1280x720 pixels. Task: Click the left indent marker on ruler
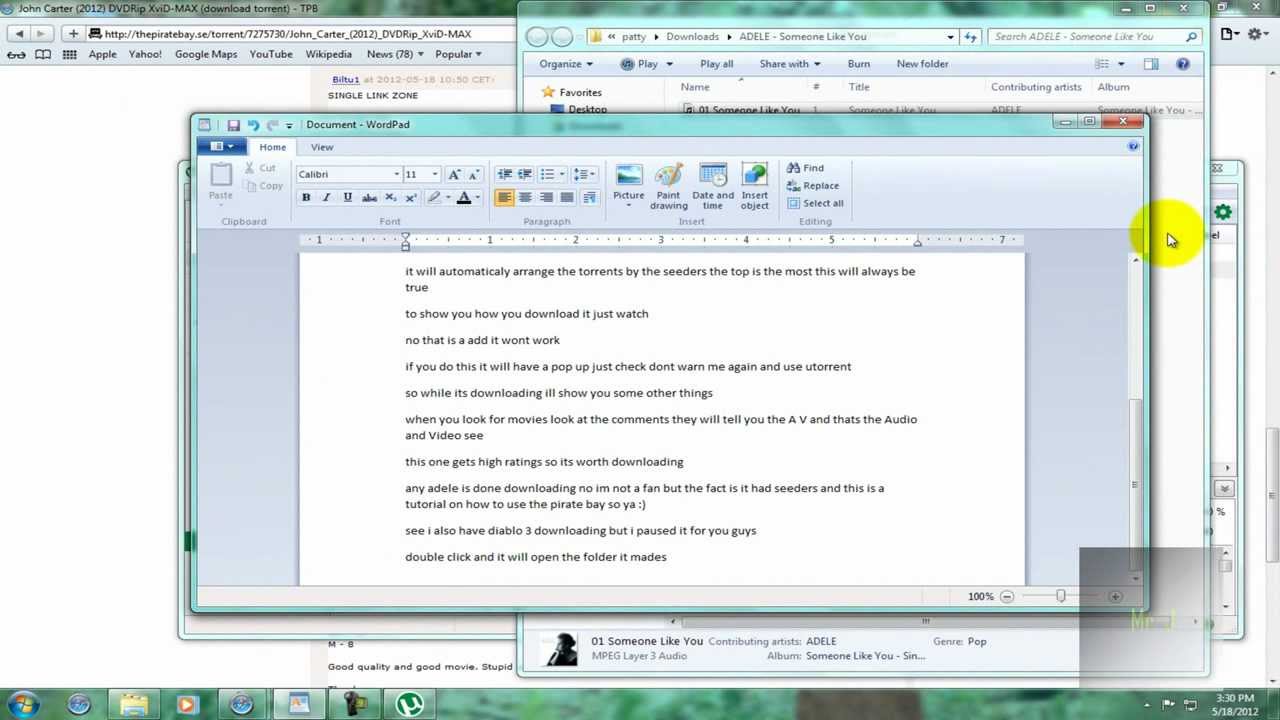point(405,245)
